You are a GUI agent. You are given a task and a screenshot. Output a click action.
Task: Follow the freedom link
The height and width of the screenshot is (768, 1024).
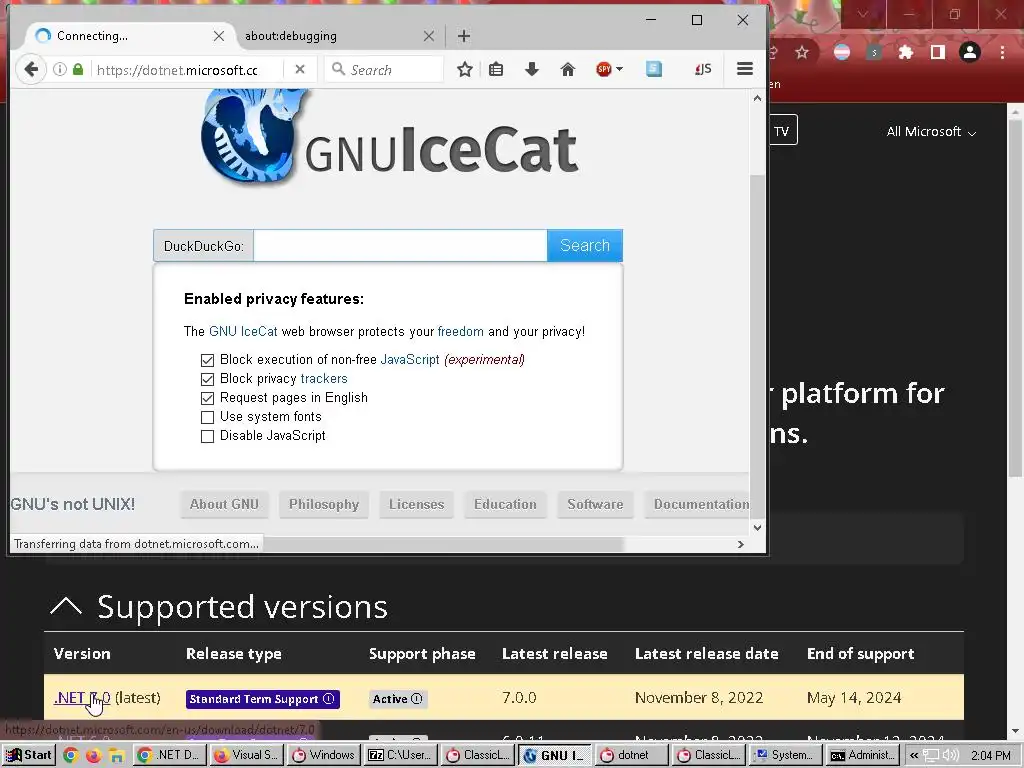(460, 332)
